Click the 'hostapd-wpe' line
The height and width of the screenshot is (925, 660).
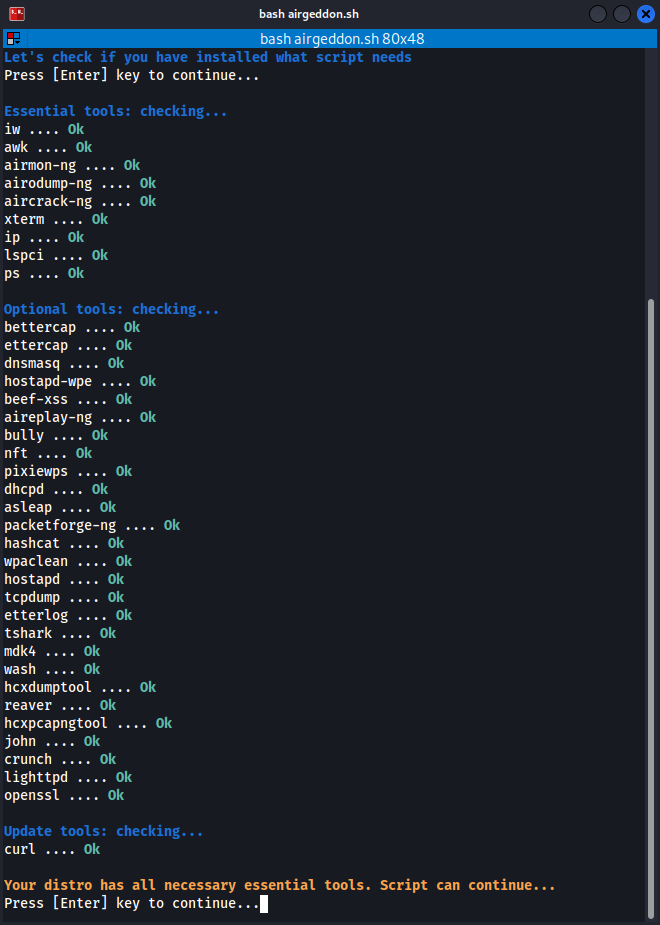(80, 381)
